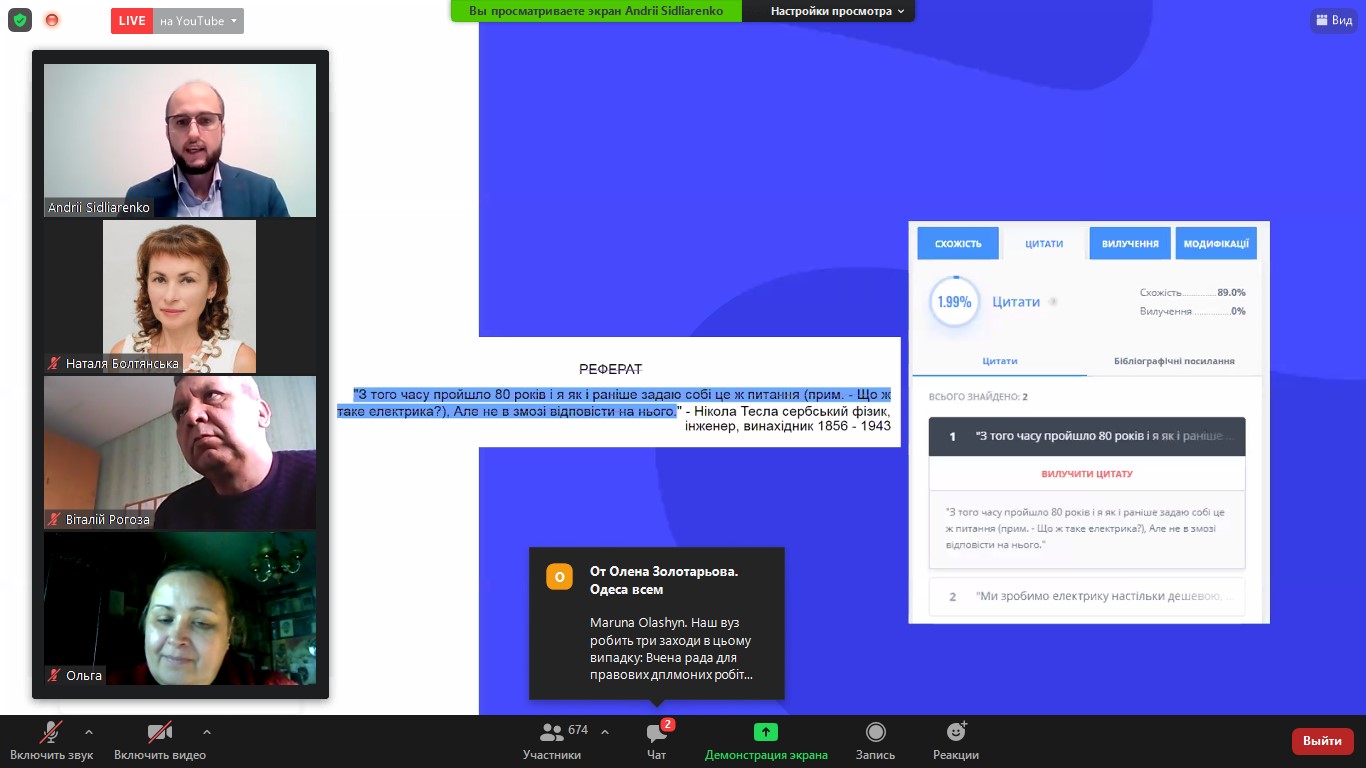Click the Вид view button
Viewport: 1366px width, 768px height.
(x=1333, y=20)
